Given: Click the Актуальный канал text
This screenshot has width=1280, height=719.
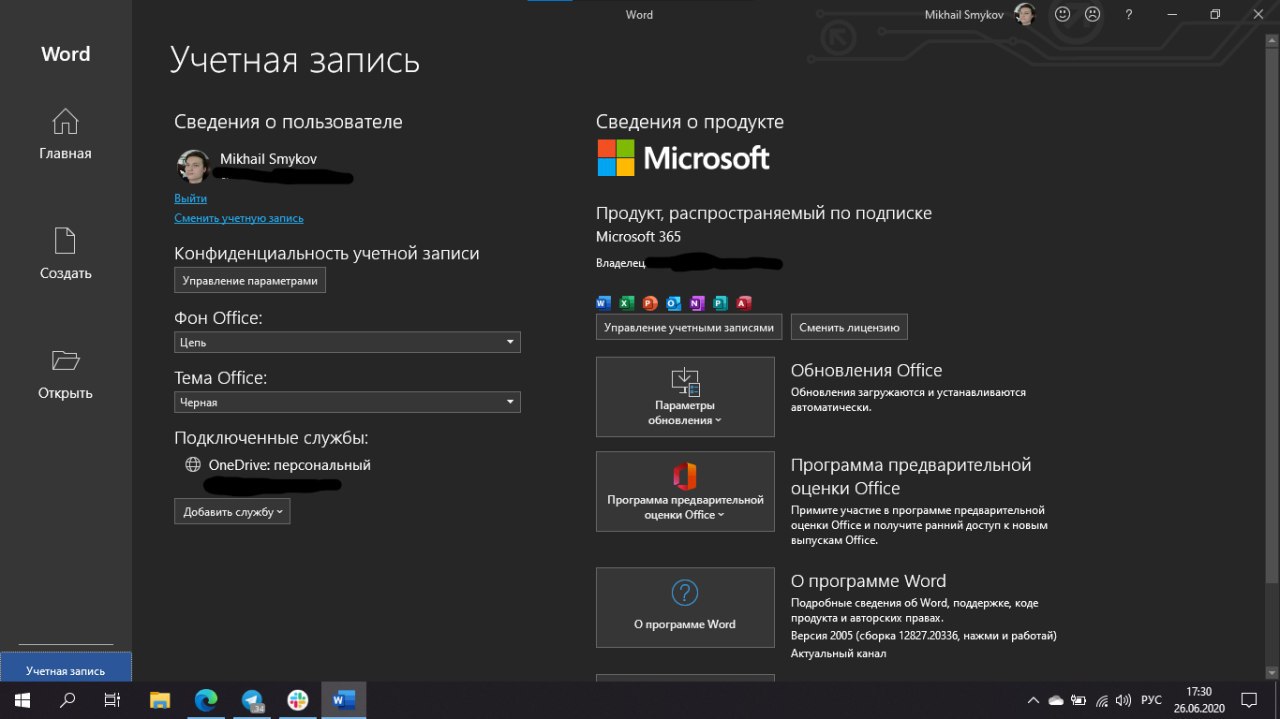Looking at the screenshot, I should point(838,653).
